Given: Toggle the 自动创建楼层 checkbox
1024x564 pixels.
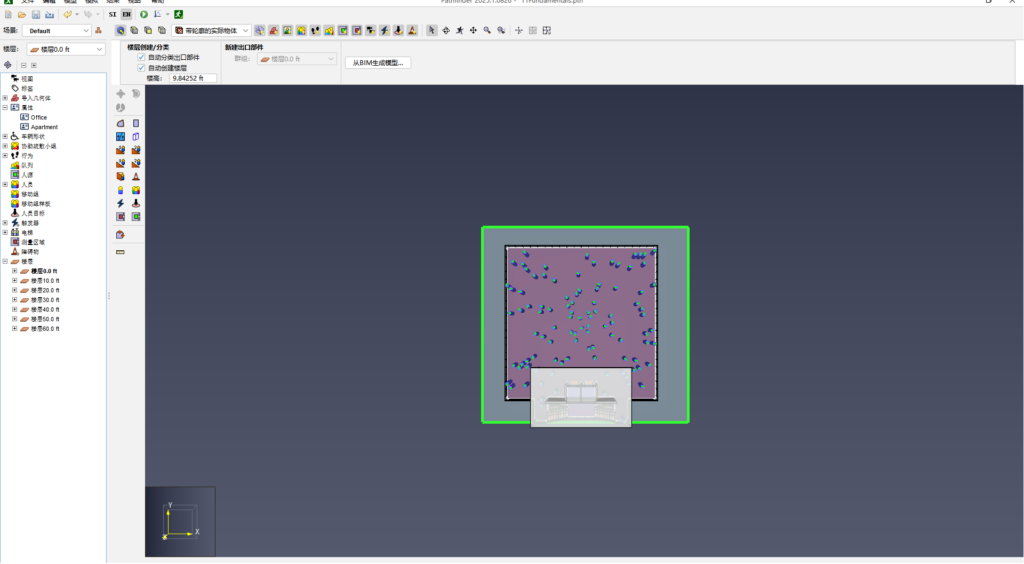Looking at the screenshot, I should click(x=141, y=68).
